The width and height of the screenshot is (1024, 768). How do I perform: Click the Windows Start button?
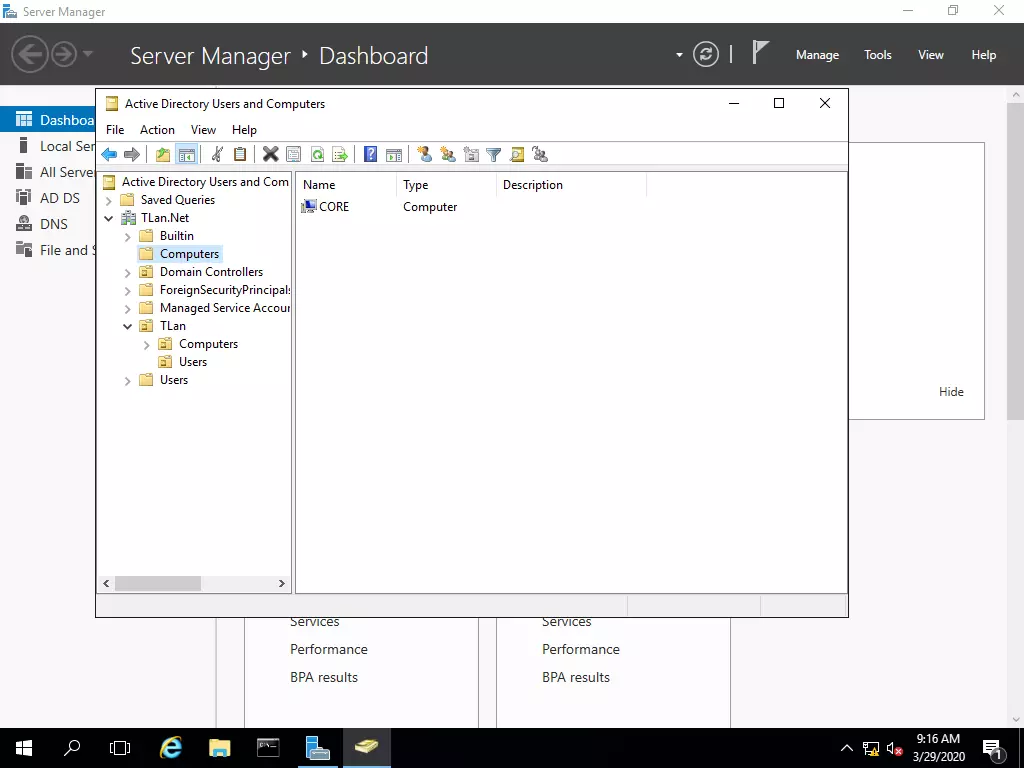24,748
